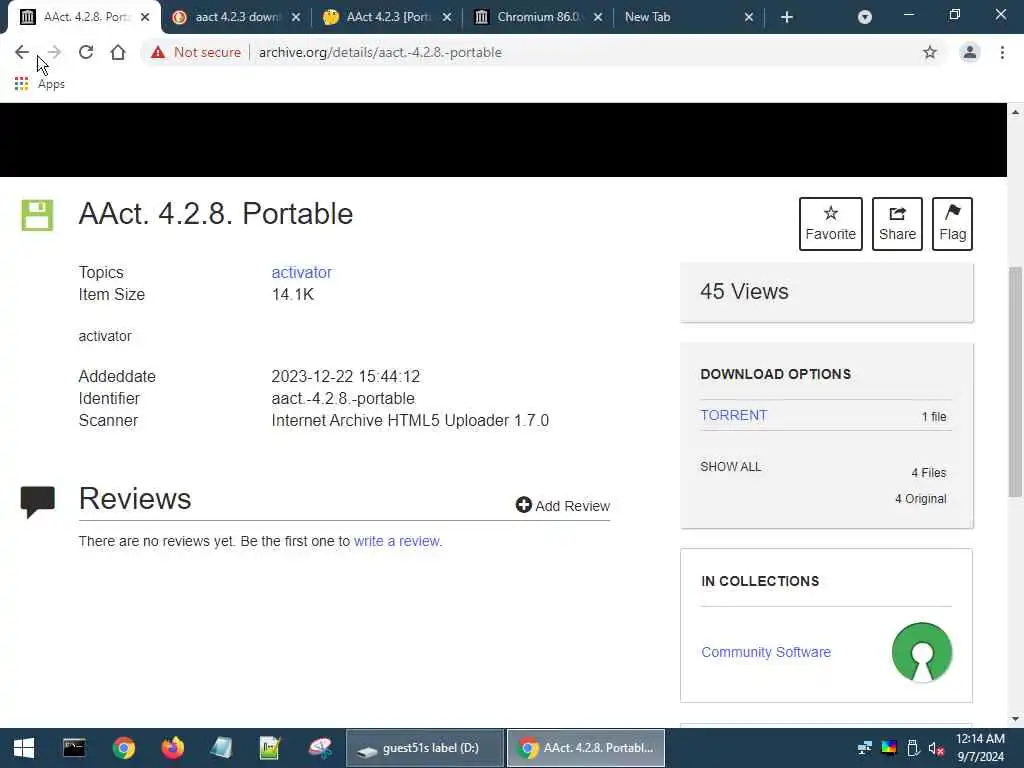
Task: Close the Chromium 86.0 tab
Action: tap(598, 18)
